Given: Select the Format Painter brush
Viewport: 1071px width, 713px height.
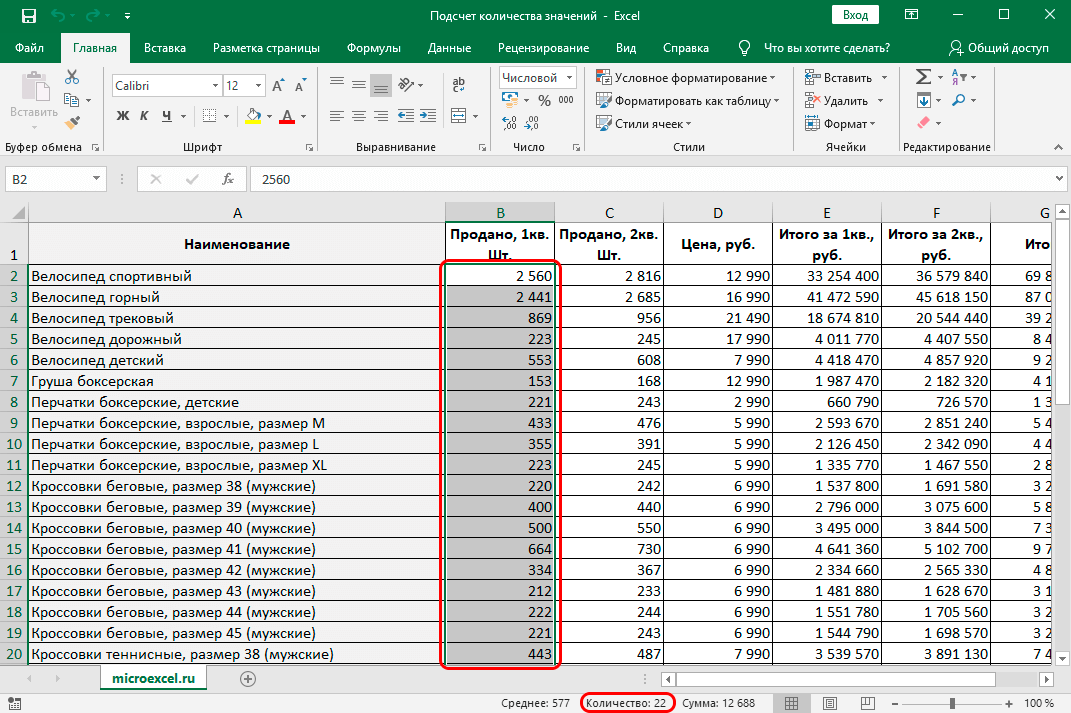Looking at the screenshot, I should click(72, 122).
